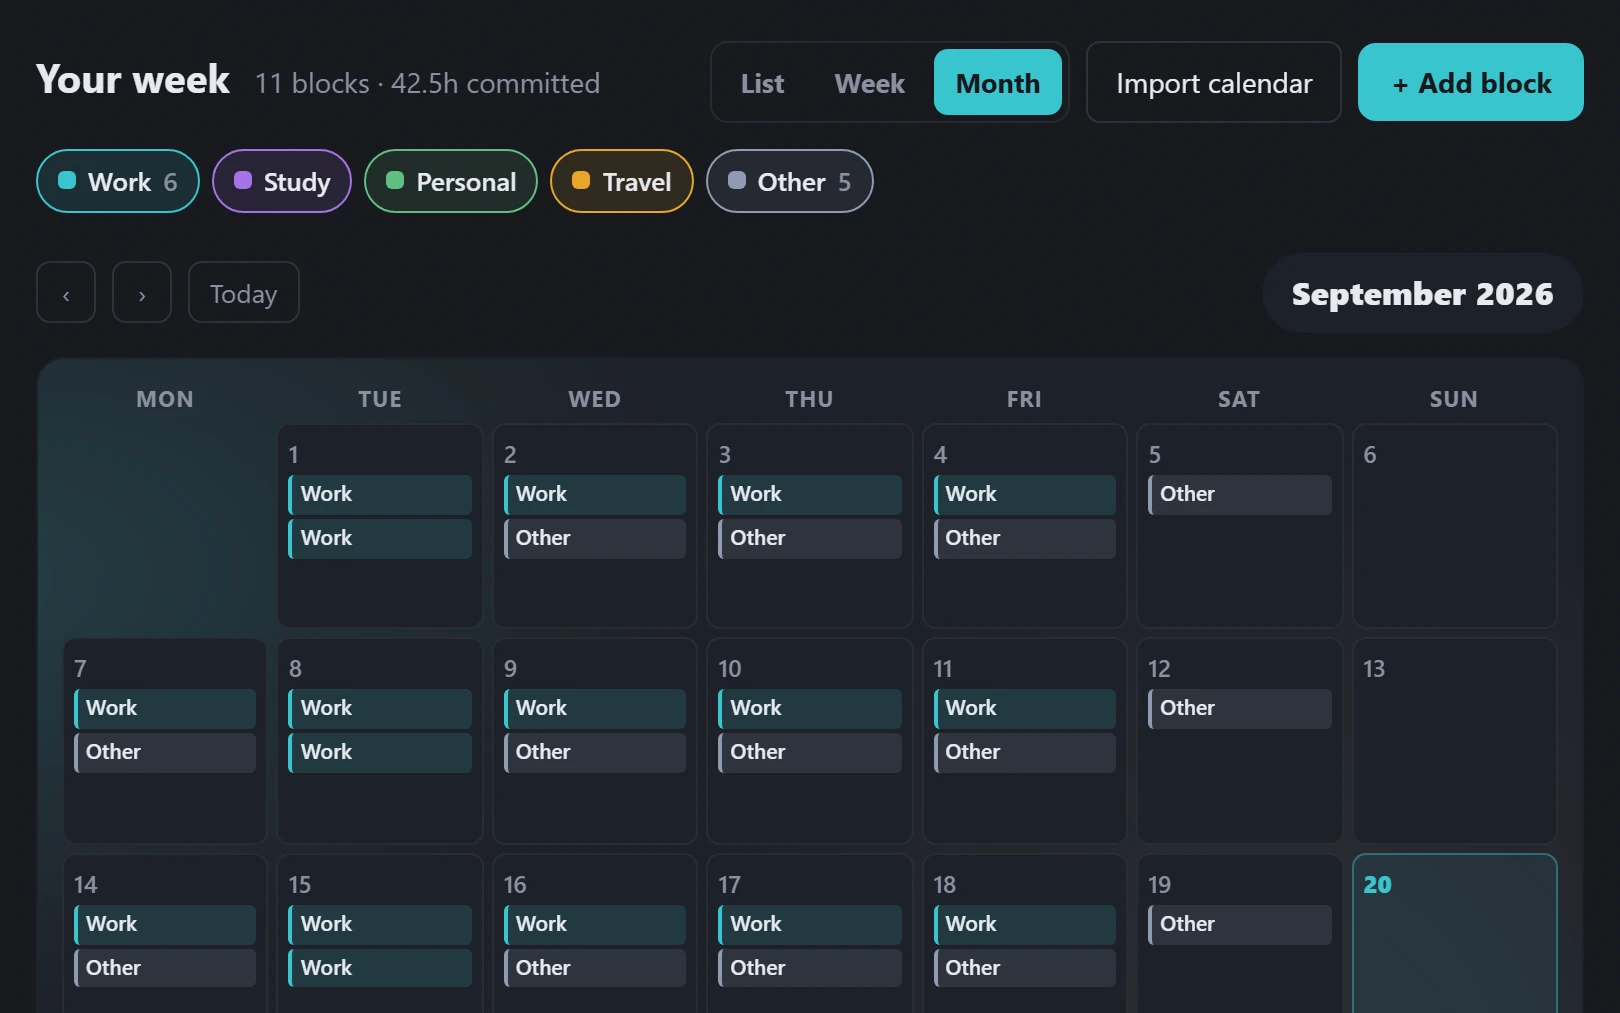The width and height of the screenshot is (1620, 1013).
Task: Go to next month with right chevron
Action: click(142, 293)
